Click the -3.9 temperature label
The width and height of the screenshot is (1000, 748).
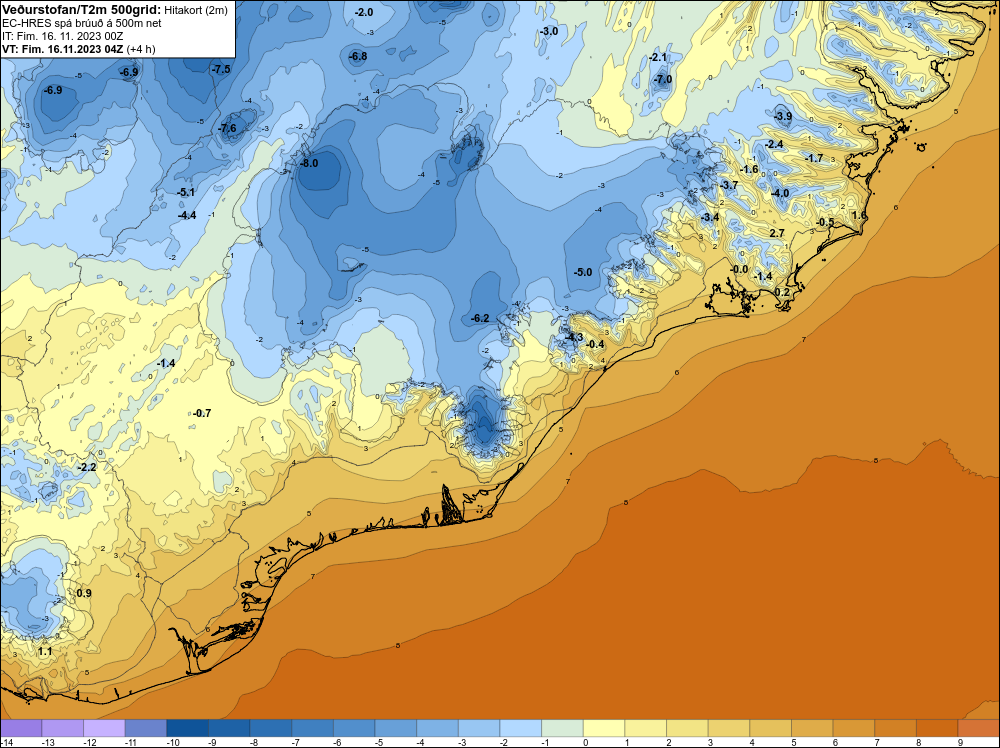tap(783, 116)
